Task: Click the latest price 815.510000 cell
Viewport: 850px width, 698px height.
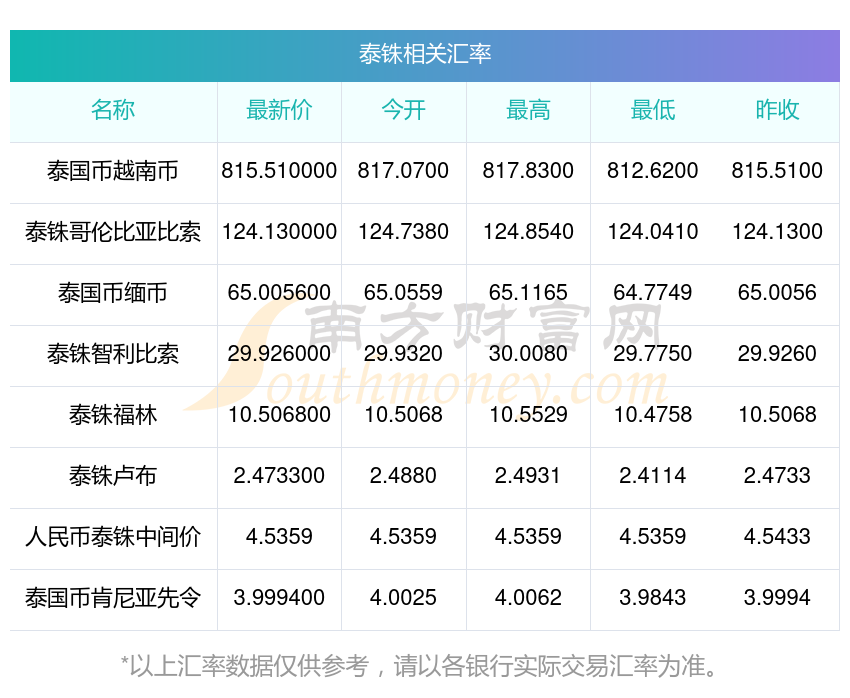Action: tap(279, 171)
